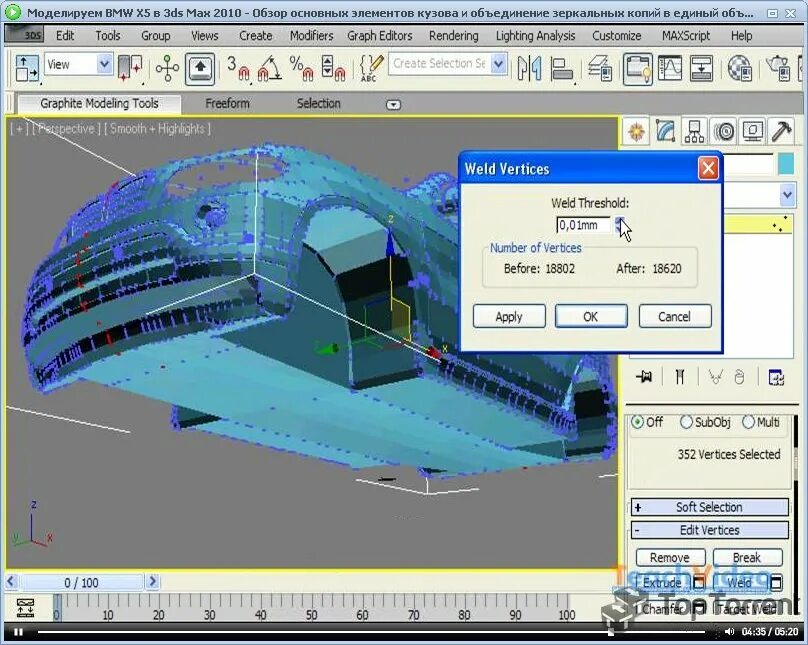Collapse the Edit Vertices rollout
Screen dimensions: 808x645
[x=710, y=530]
